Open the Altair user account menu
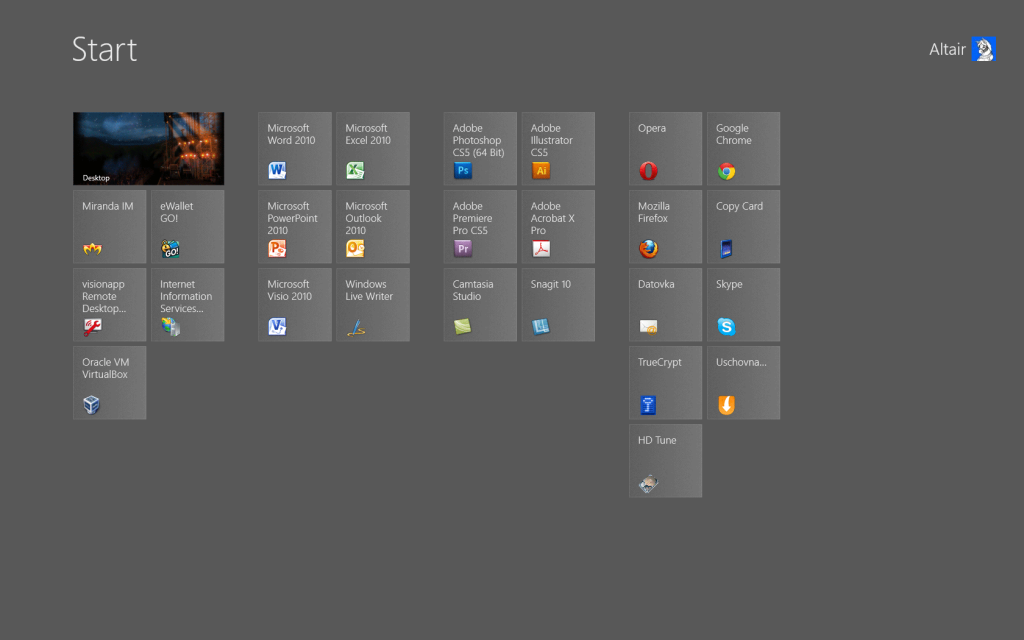Image resolution: width=1024 pixels, height=640 pixels. 963,49
